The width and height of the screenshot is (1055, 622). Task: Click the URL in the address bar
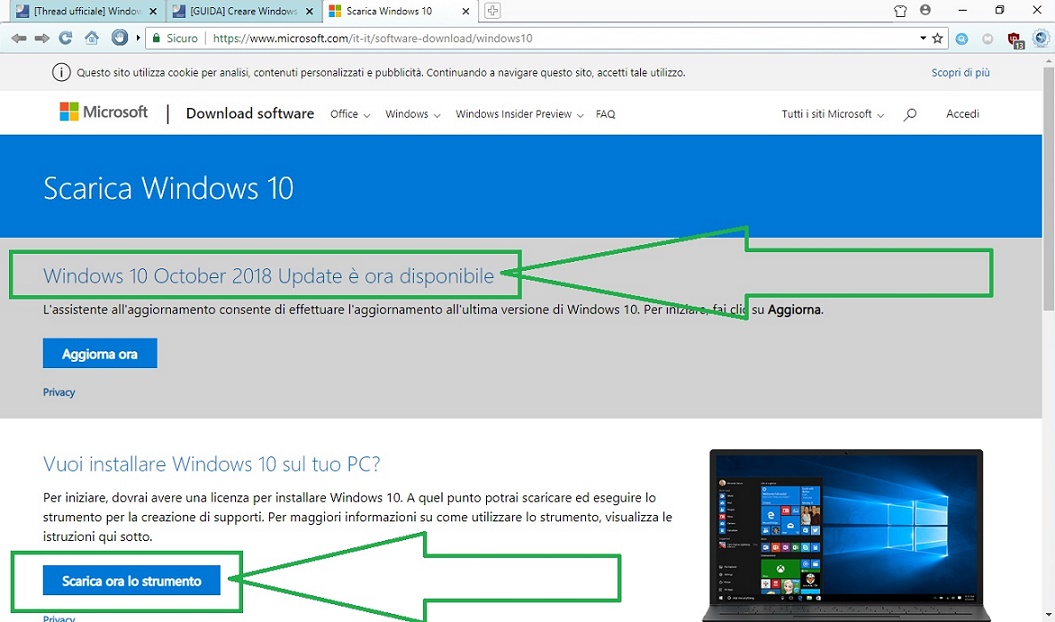pos(372,38)
